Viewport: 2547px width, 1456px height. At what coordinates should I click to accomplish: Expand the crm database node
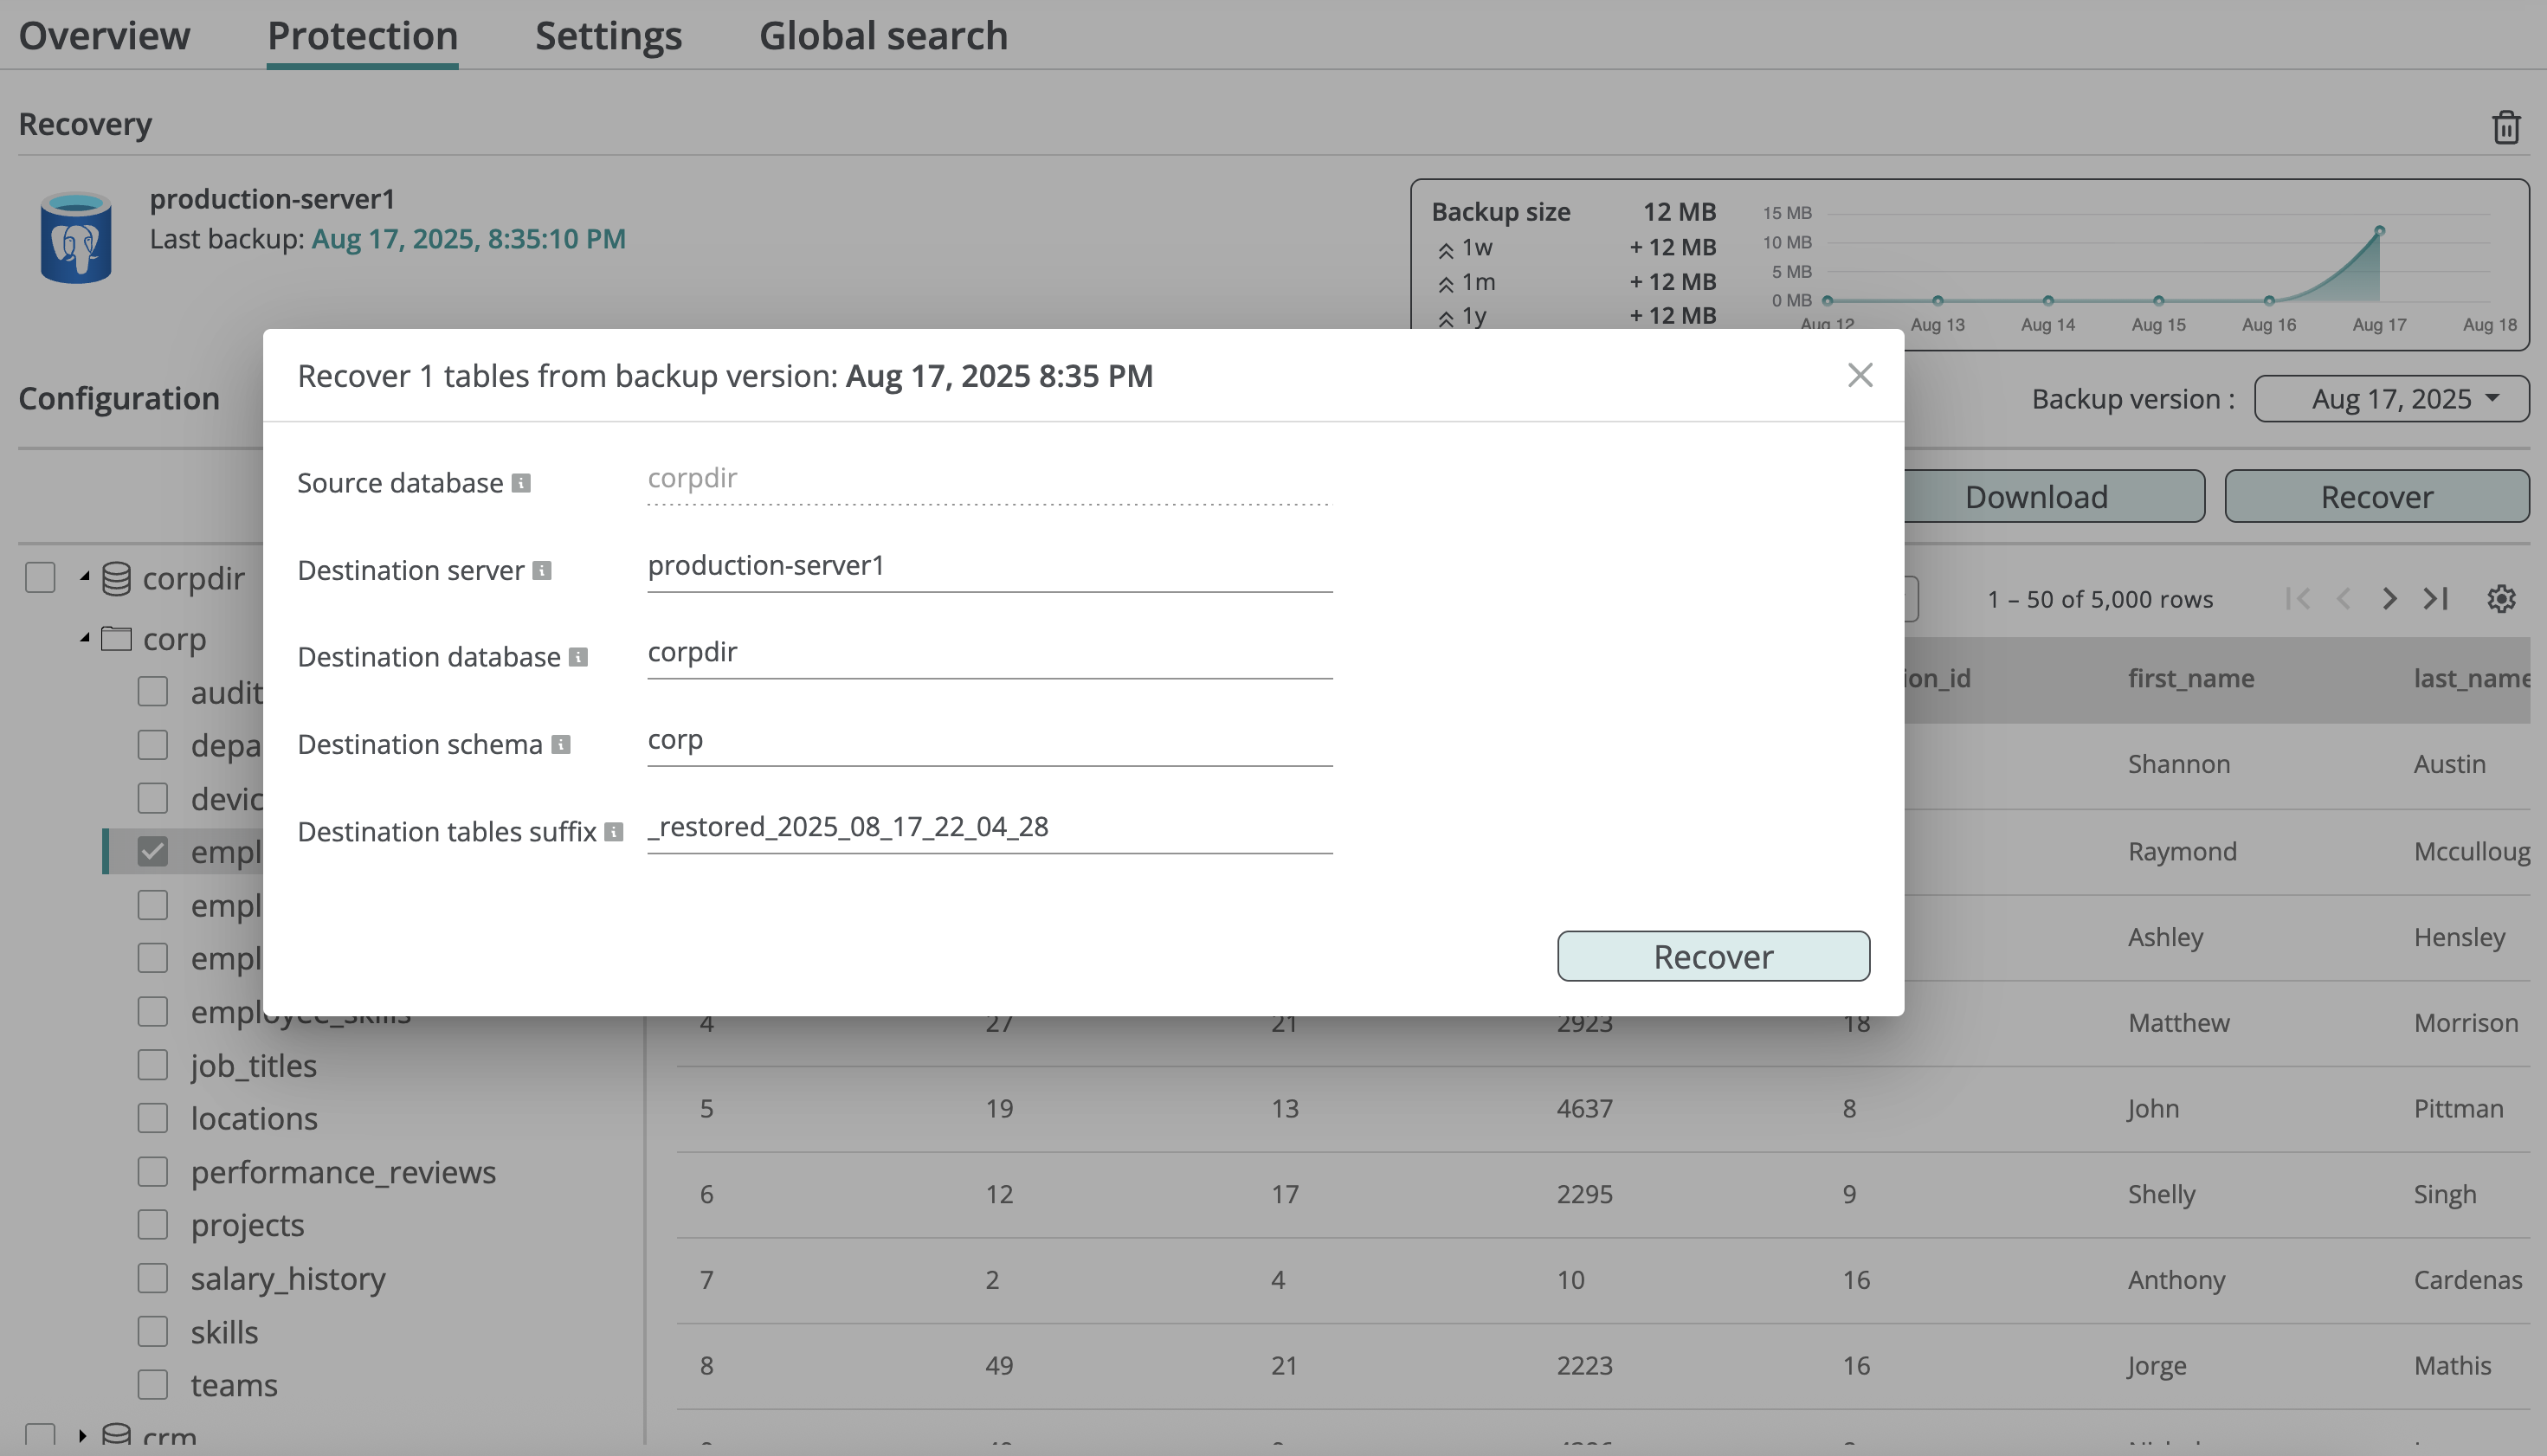click(83, 1436)
